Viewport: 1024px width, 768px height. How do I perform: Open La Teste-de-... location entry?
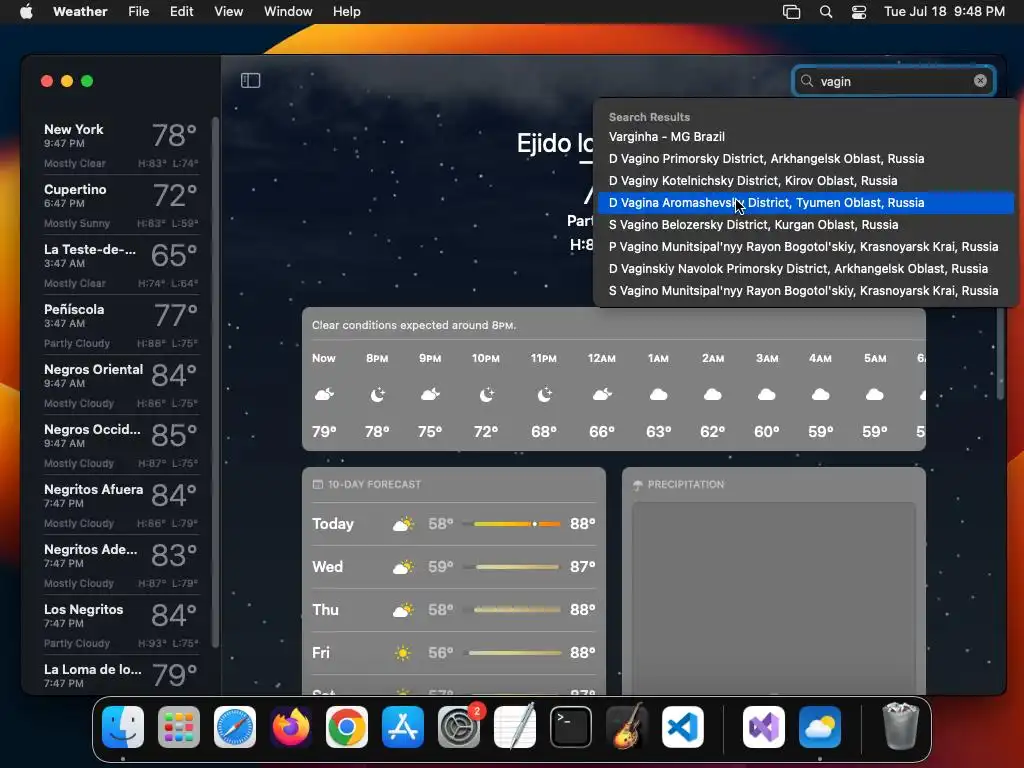click(121, 265)
